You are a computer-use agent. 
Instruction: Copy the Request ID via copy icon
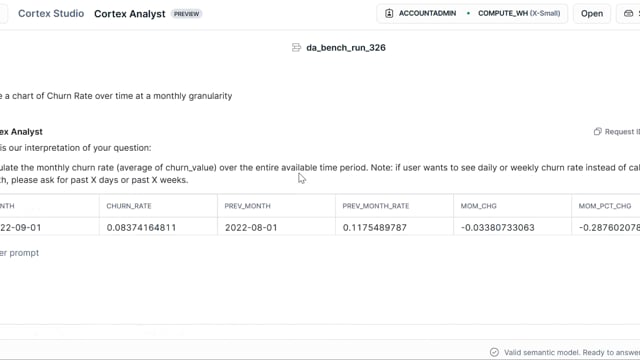598,131
